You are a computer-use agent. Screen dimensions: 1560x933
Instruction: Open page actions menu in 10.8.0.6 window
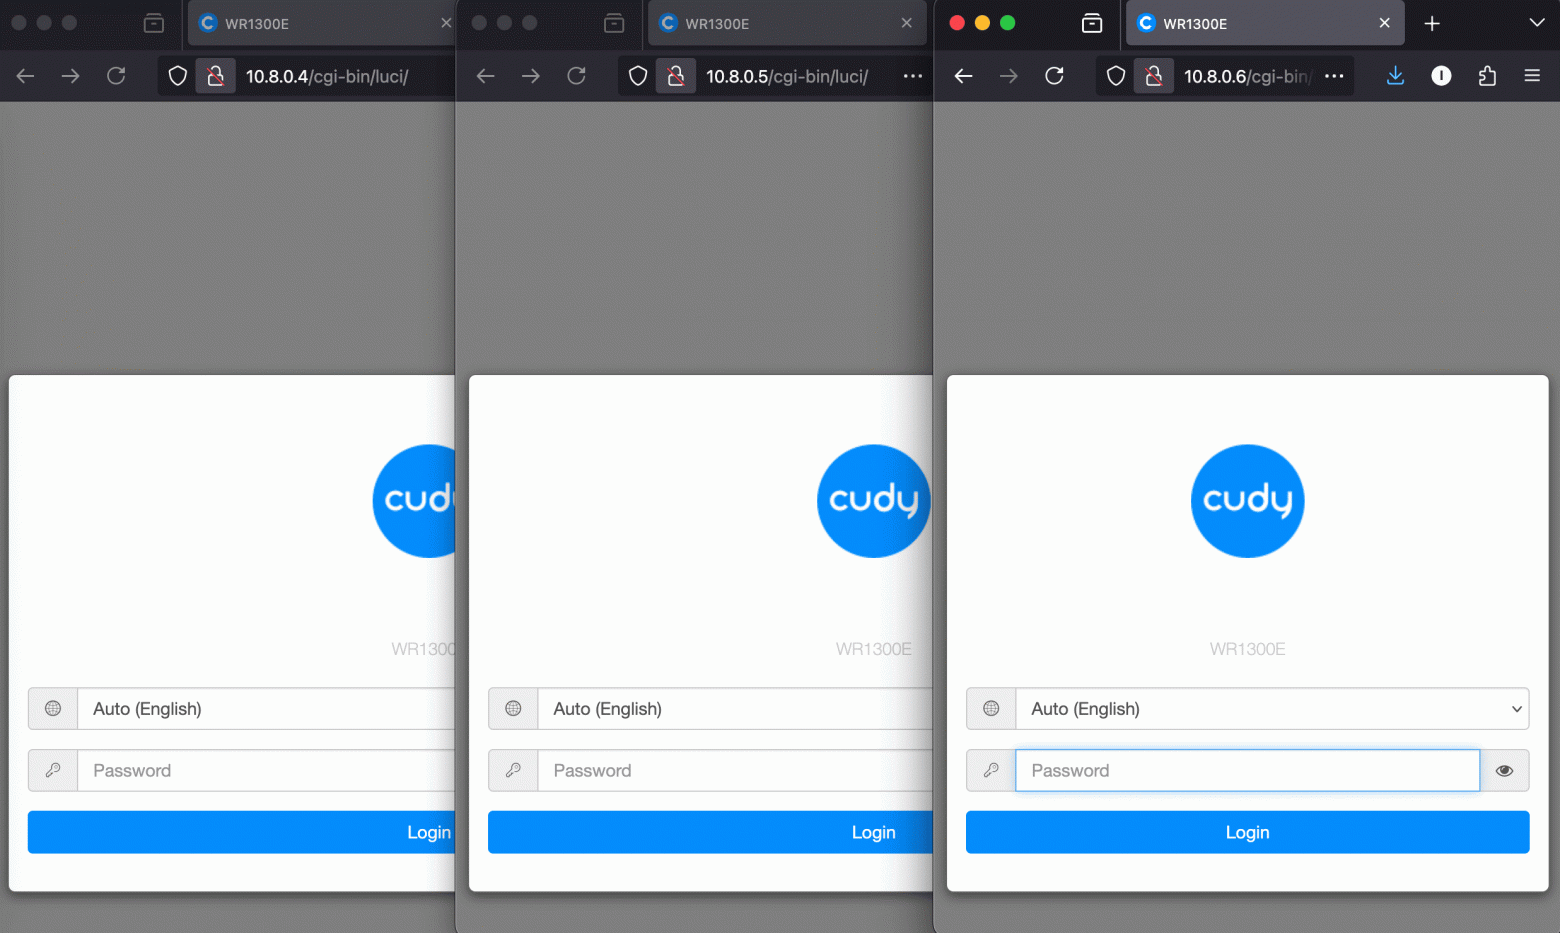(1334, 76)
